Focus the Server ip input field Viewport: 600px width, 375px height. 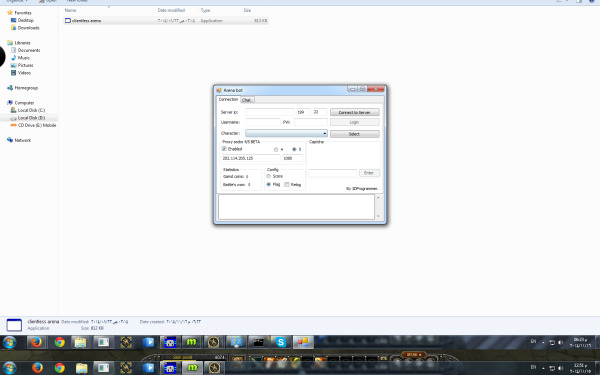click(270, 112)
